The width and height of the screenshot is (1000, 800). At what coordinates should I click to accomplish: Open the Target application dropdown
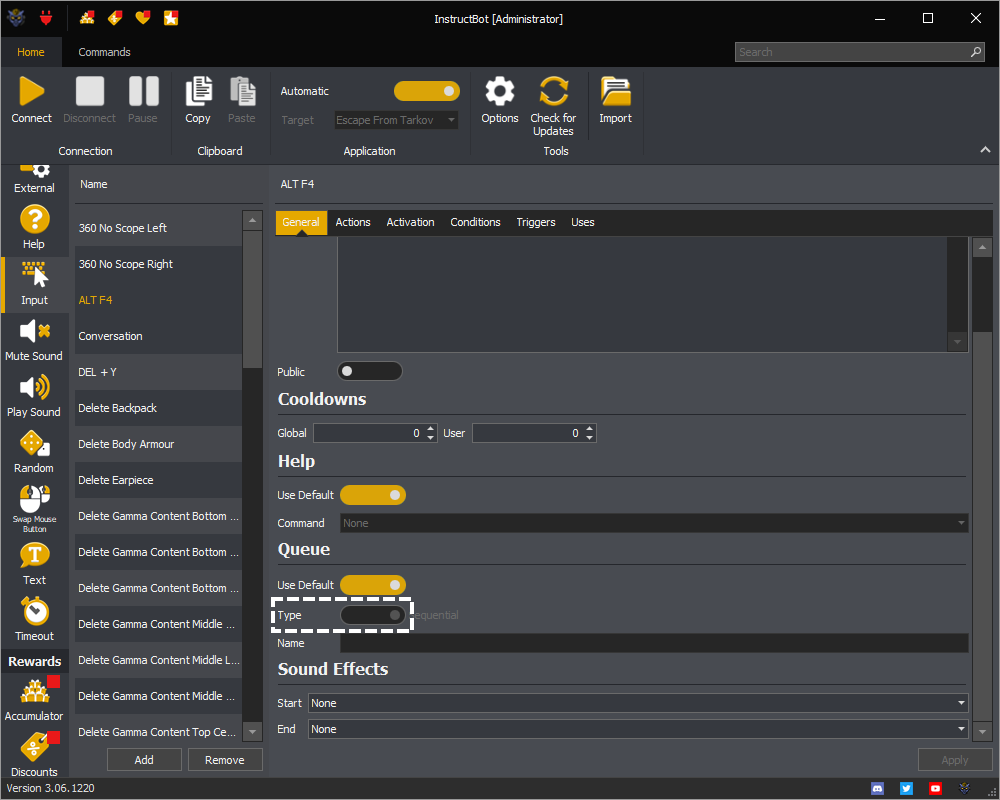click(396, 120)
